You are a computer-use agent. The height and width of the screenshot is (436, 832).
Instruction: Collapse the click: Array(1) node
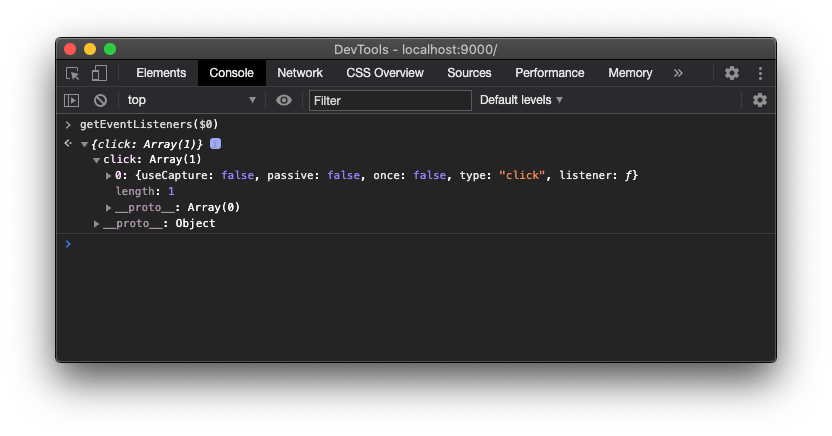pyautogui.click(x=96, y=160)
